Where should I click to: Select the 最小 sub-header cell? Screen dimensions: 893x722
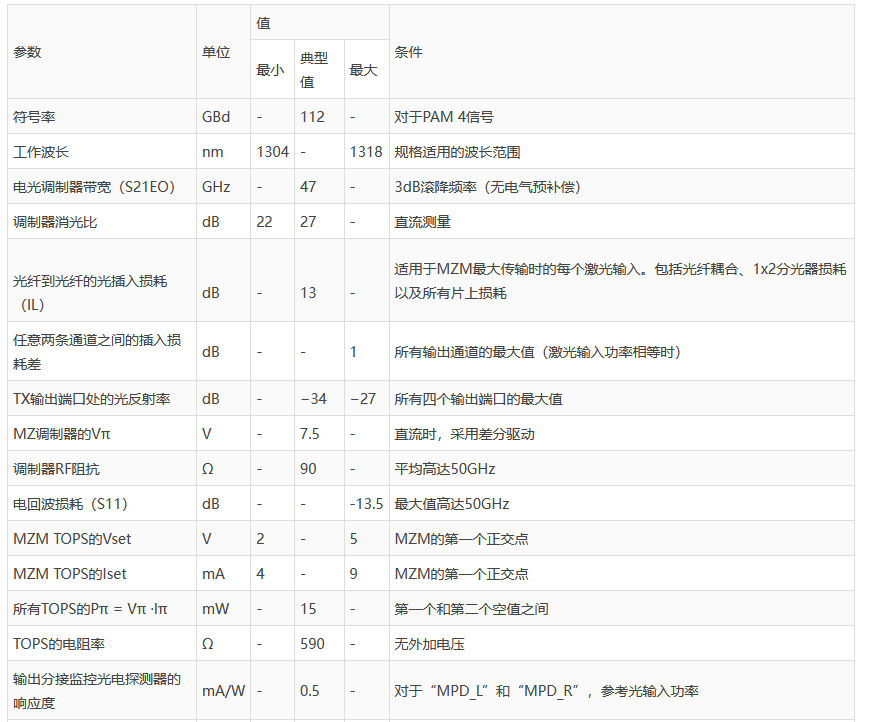tap(270, 70)
